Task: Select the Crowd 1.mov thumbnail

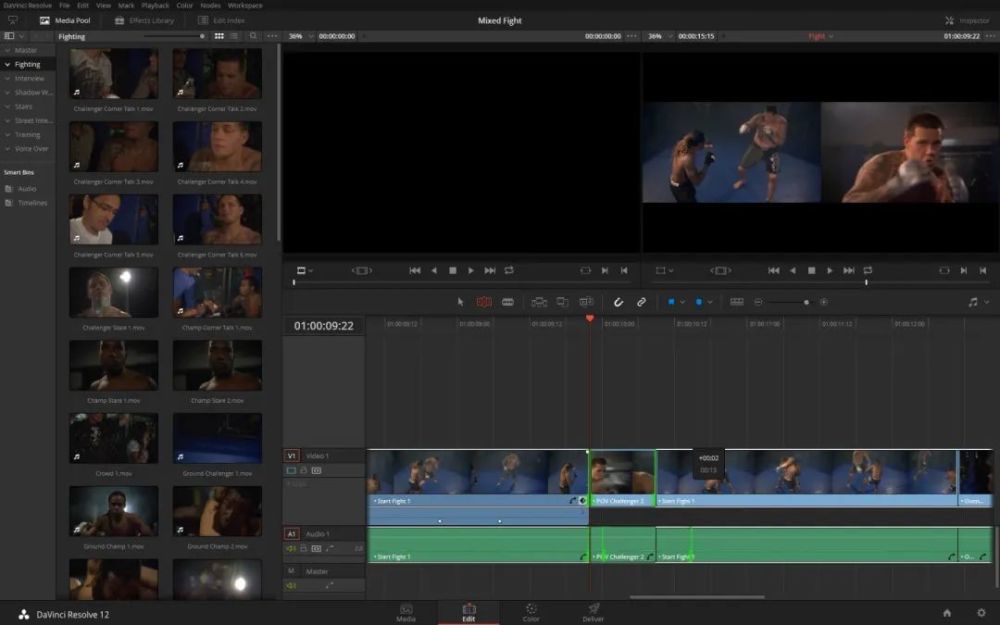Action: tap(114, 438)
